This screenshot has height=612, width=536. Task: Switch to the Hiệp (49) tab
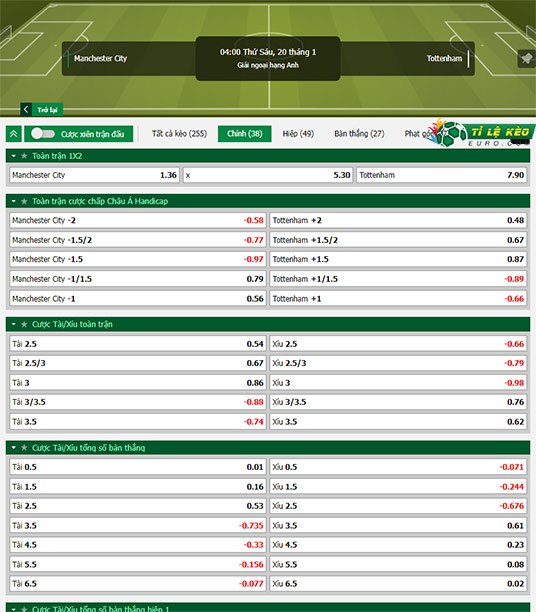(298, 133)
